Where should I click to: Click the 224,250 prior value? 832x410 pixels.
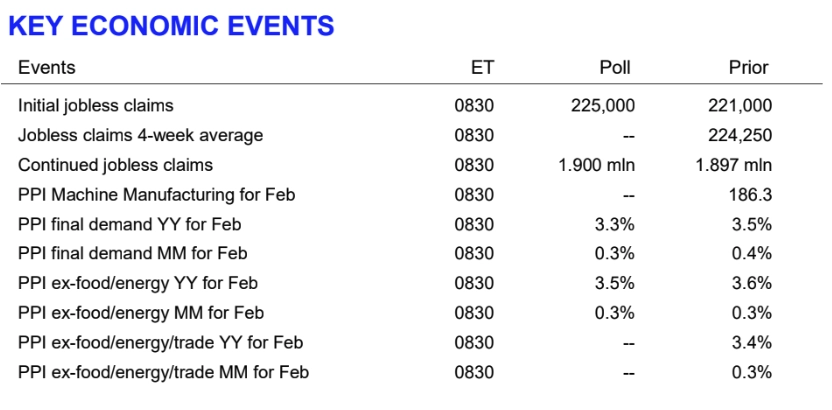coord(741,135)
